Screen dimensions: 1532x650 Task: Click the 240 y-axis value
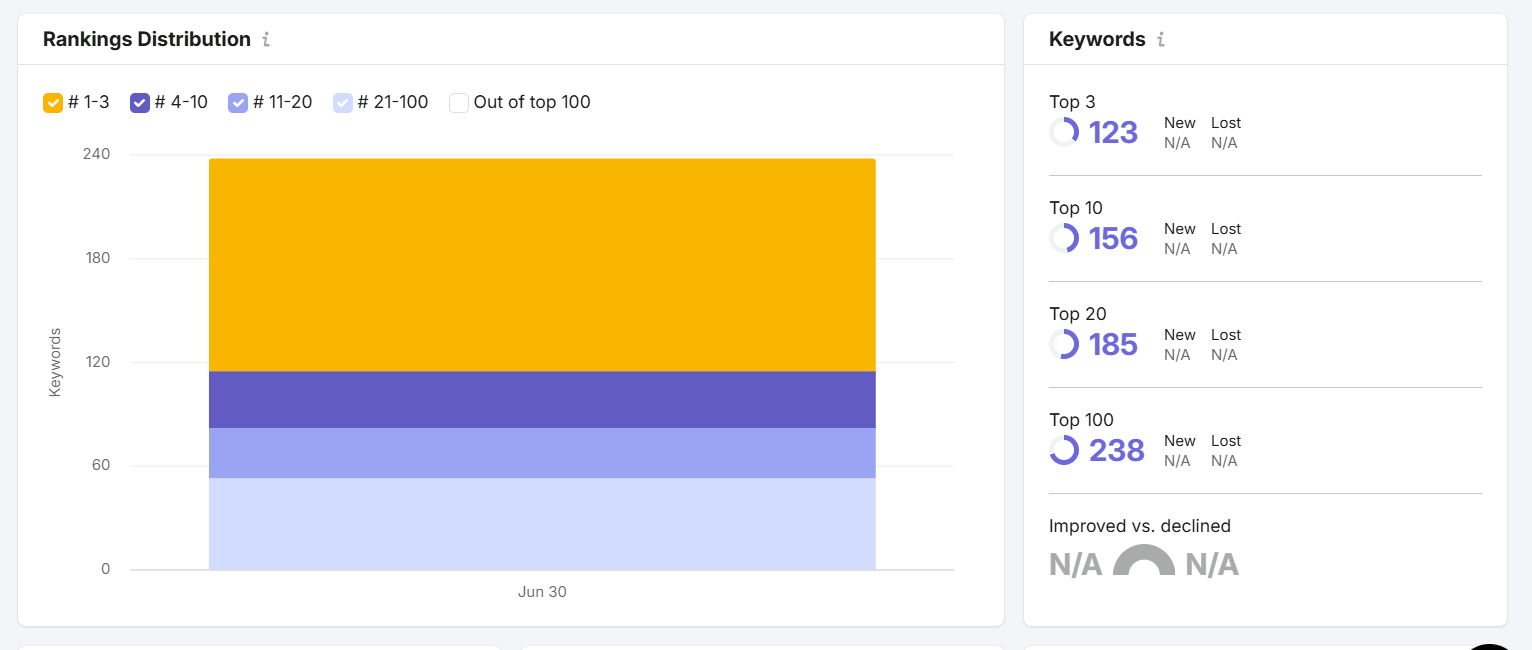(97, 154)
